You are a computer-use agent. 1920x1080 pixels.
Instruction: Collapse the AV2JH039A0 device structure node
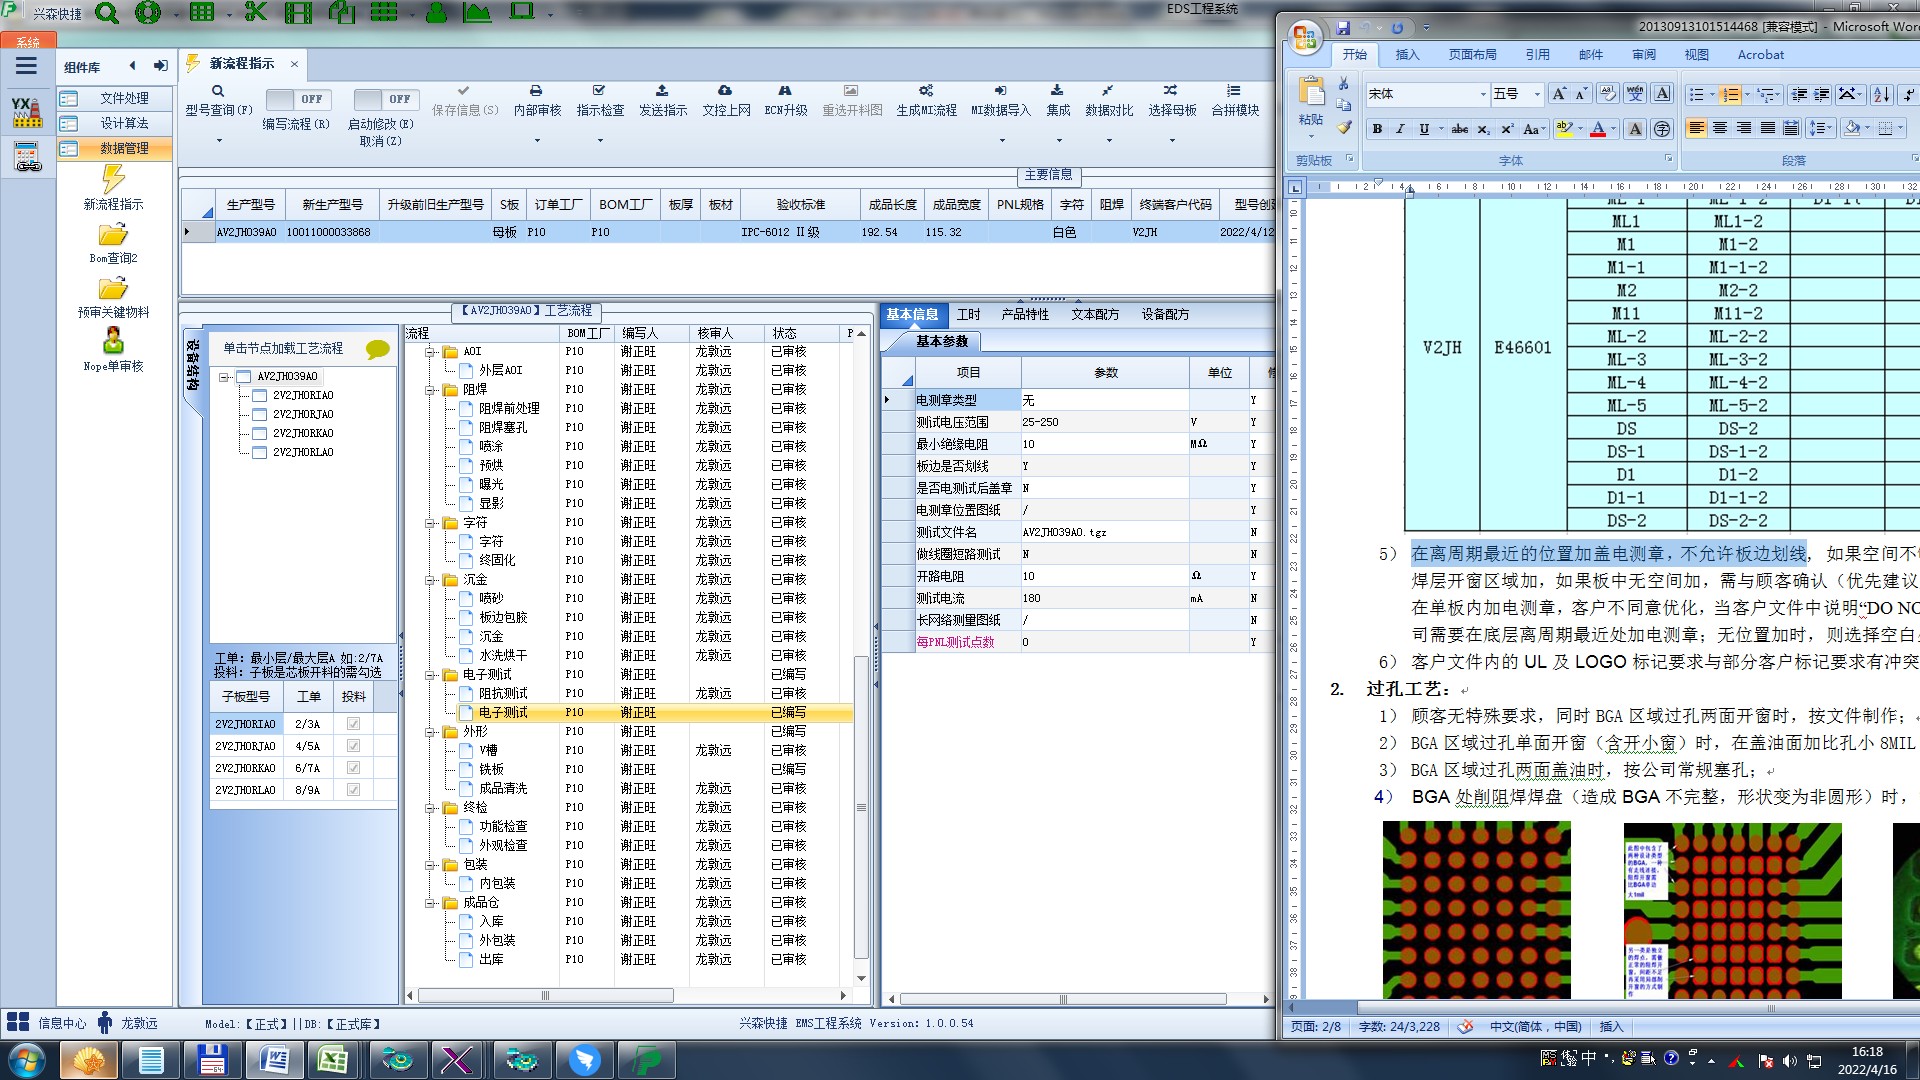click(x=225, y=377)
